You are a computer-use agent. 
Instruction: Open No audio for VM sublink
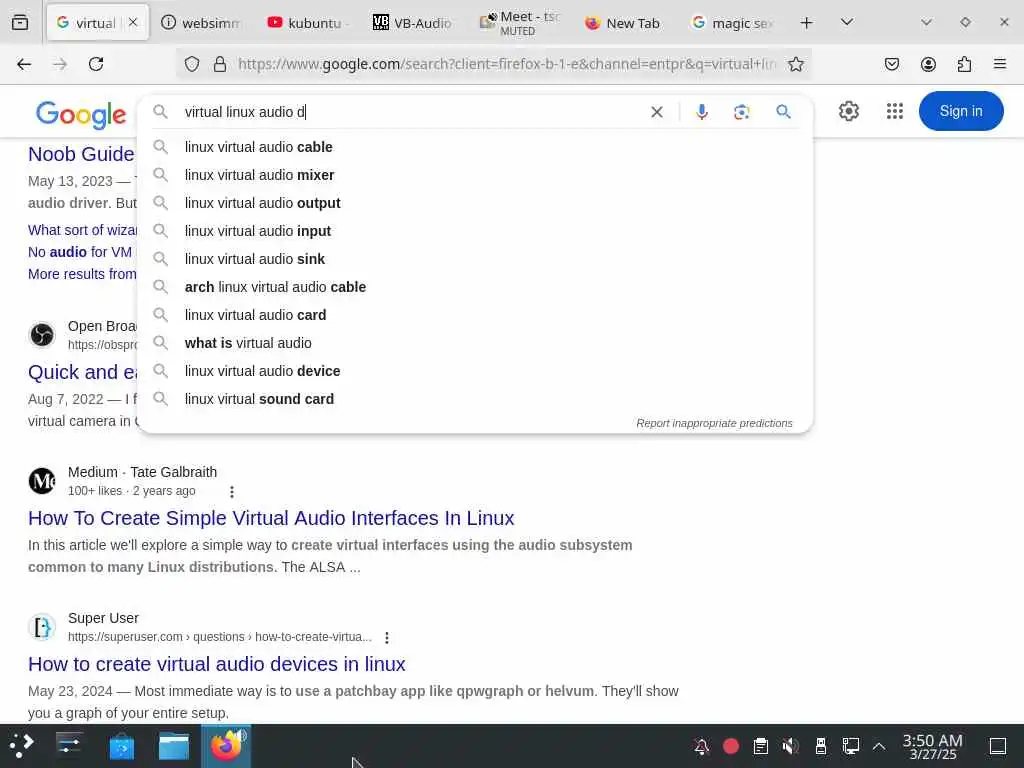[80, 252]
